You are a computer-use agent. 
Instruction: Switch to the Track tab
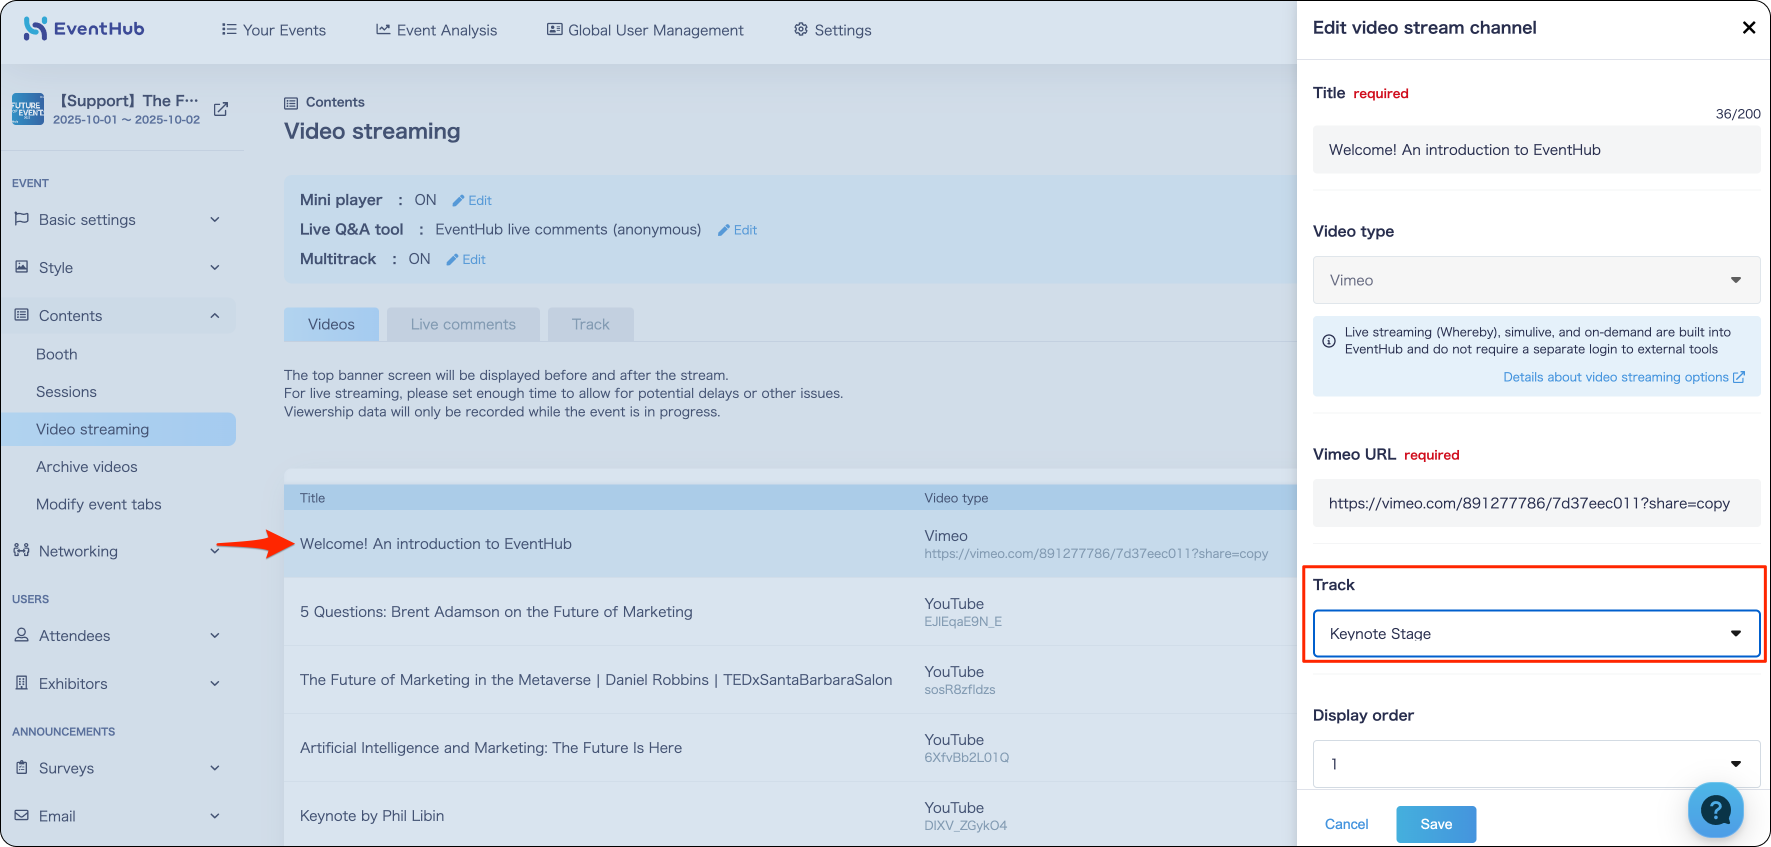tap(591, 324)
